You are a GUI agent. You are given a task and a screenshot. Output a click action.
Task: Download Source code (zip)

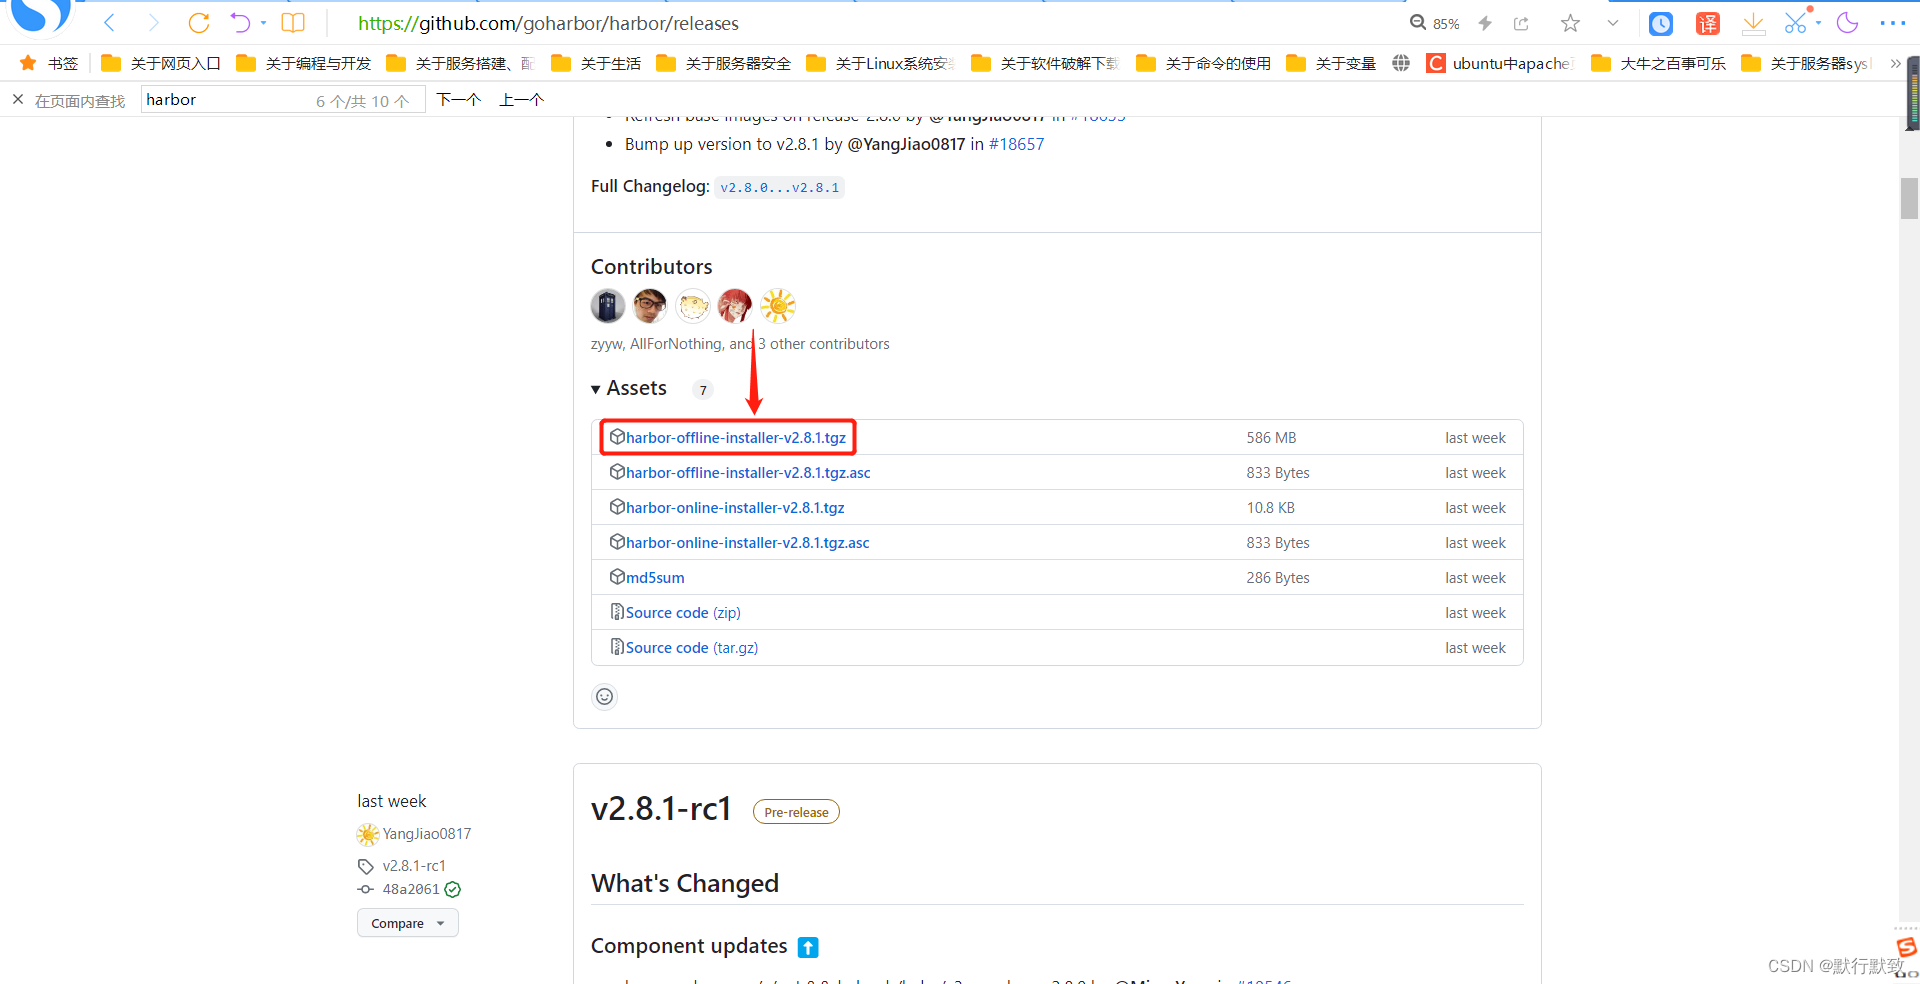click(683, 613)
